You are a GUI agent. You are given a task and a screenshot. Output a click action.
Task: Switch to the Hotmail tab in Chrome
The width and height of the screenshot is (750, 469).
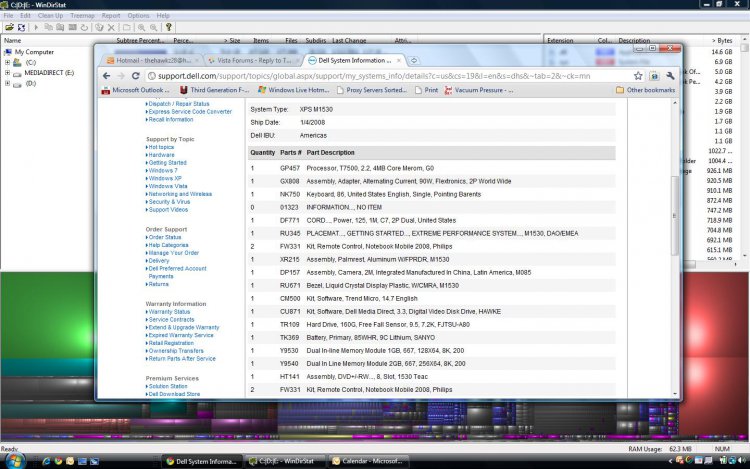(152, 61)
